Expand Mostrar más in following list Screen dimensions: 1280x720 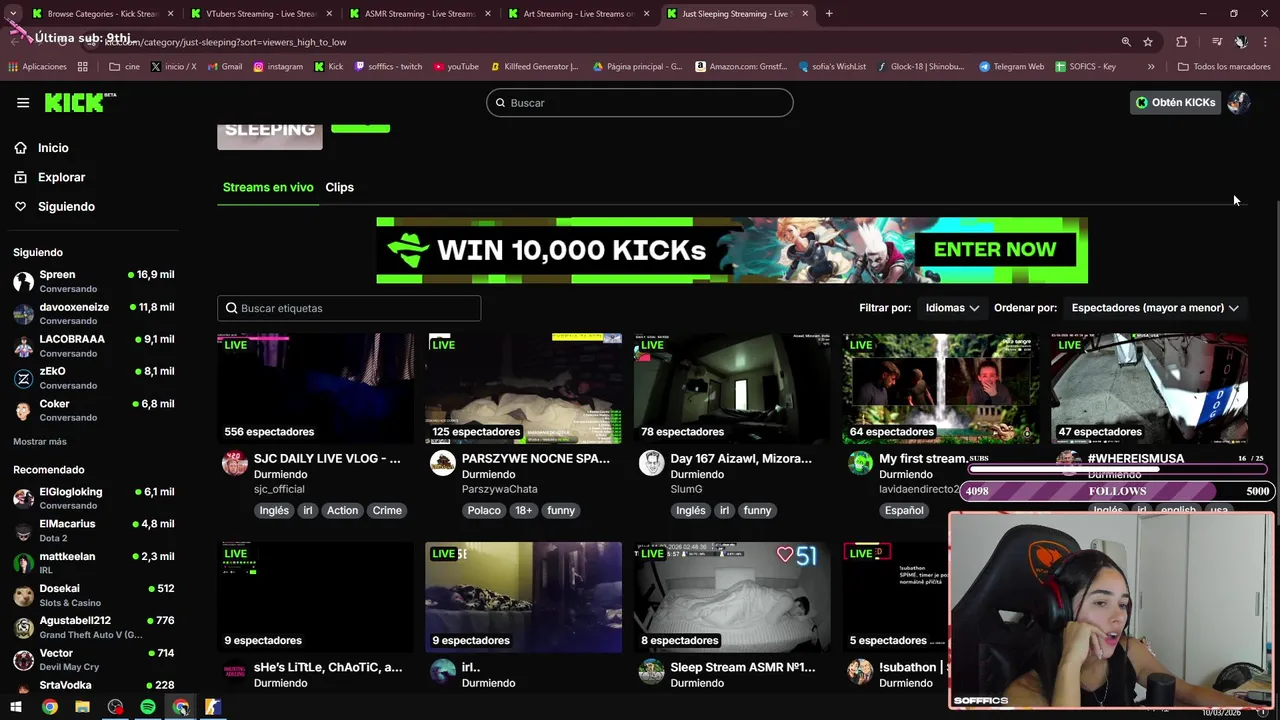click(40, 441)
